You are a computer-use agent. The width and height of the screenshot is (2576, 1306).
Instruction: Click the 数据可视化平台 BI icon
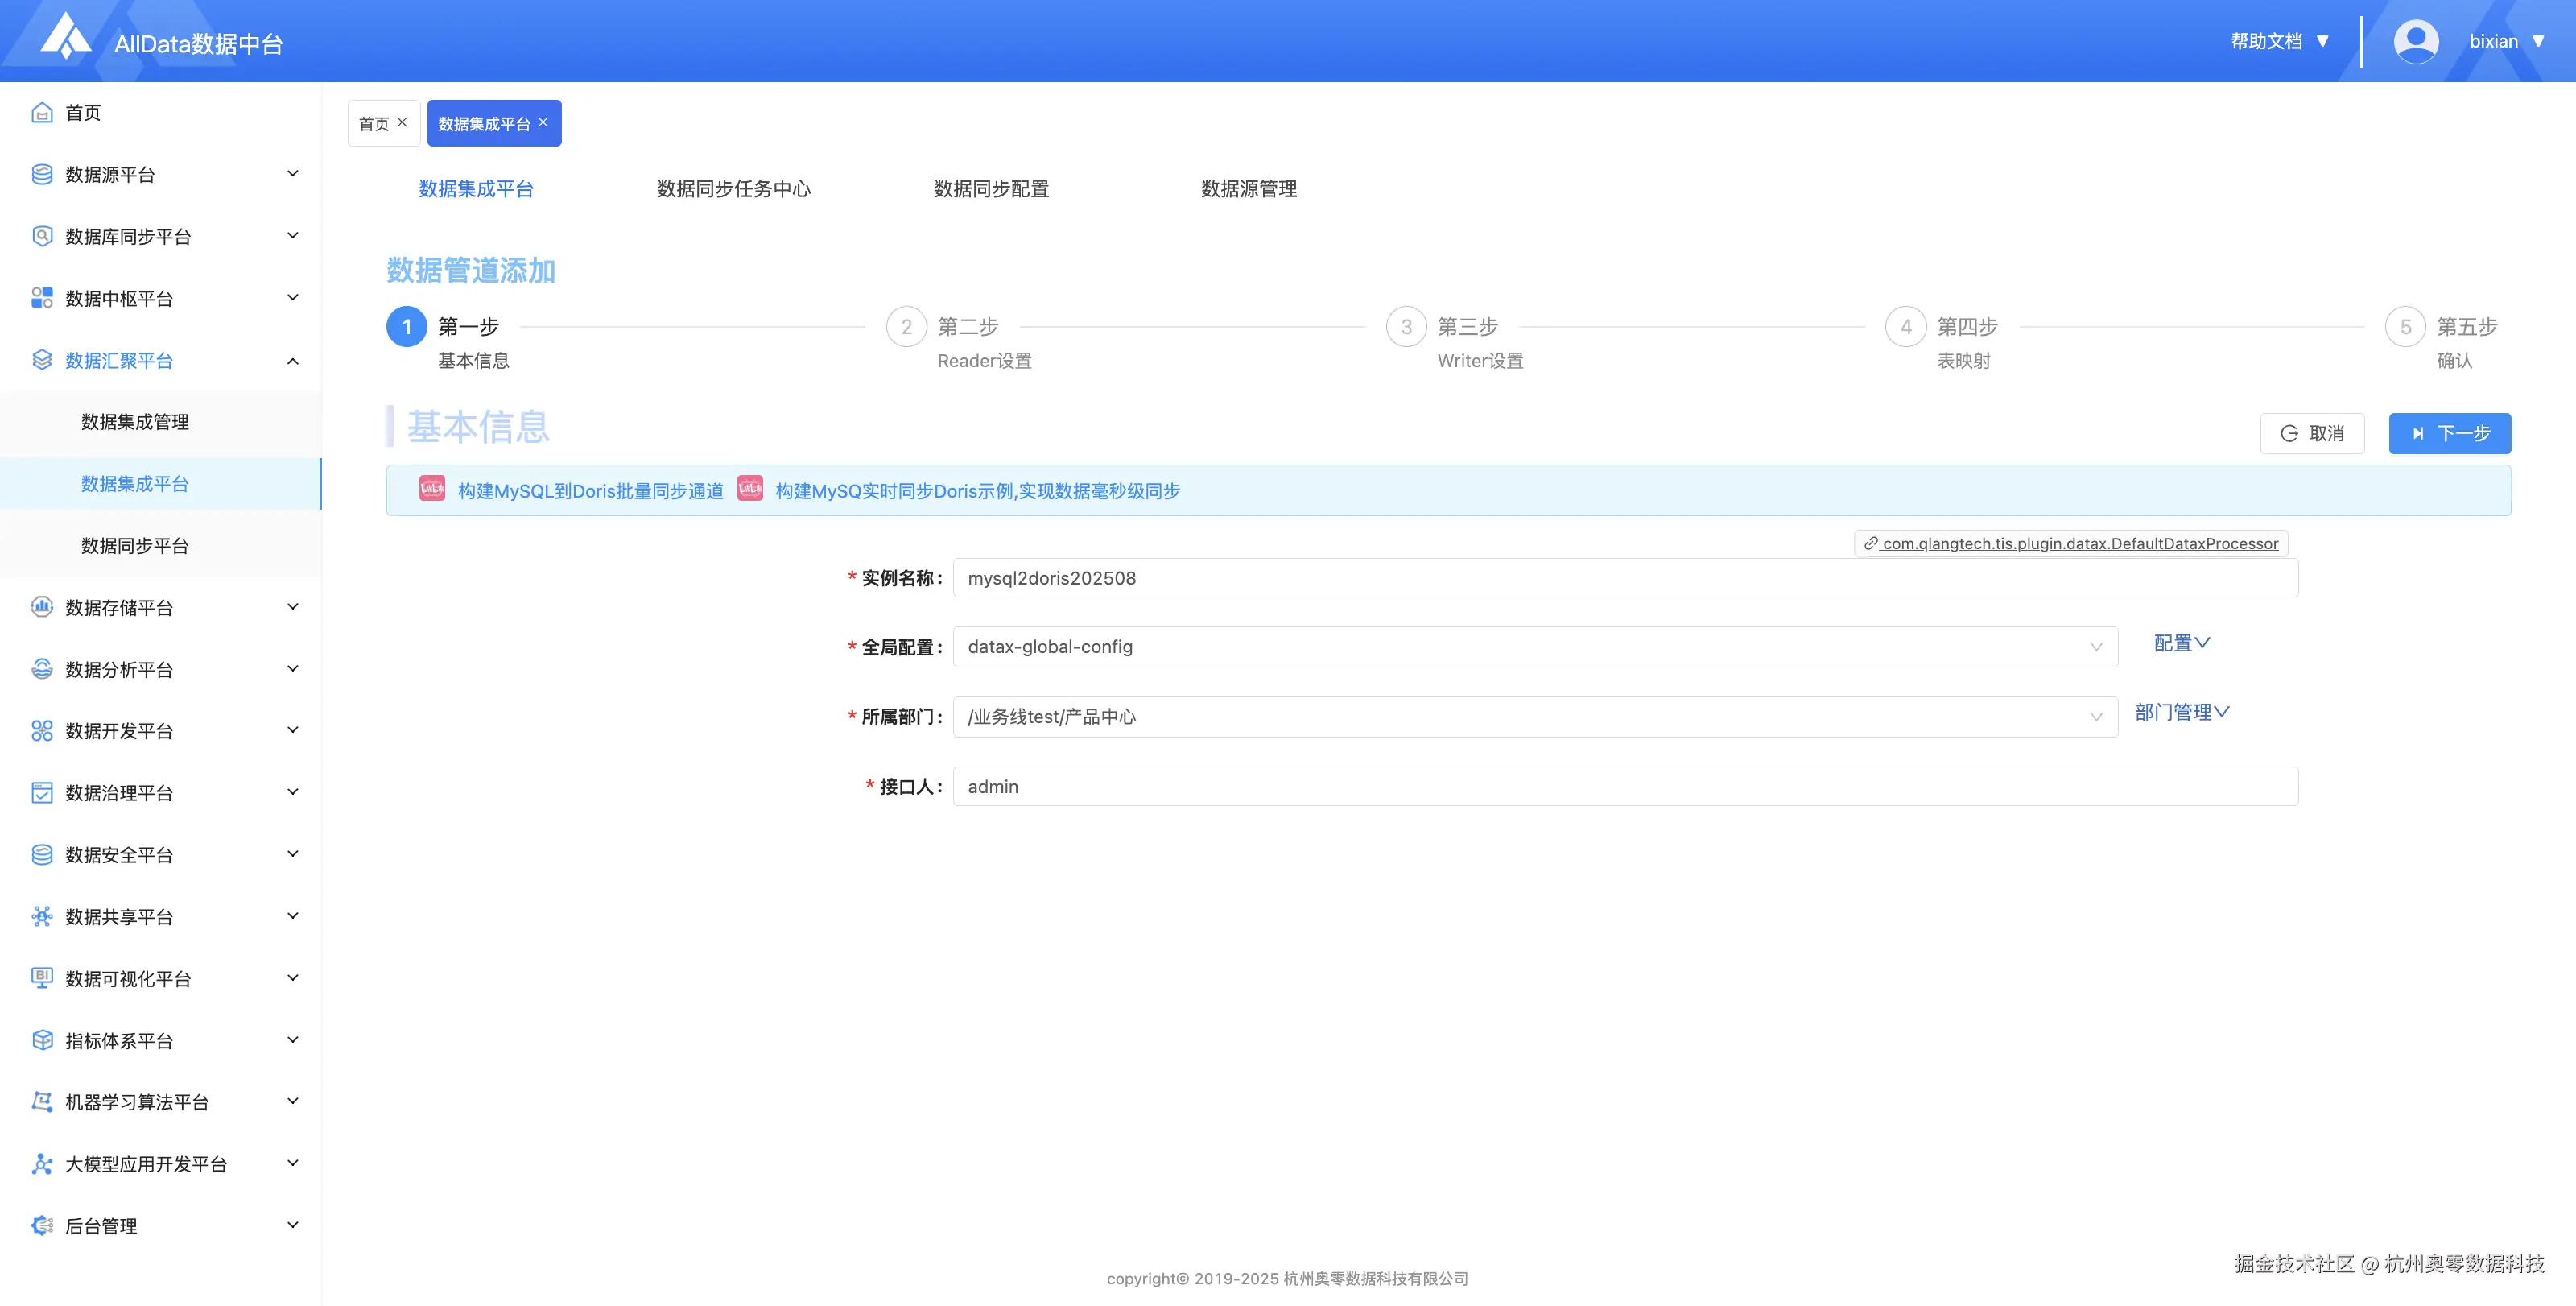click(41, 978)
